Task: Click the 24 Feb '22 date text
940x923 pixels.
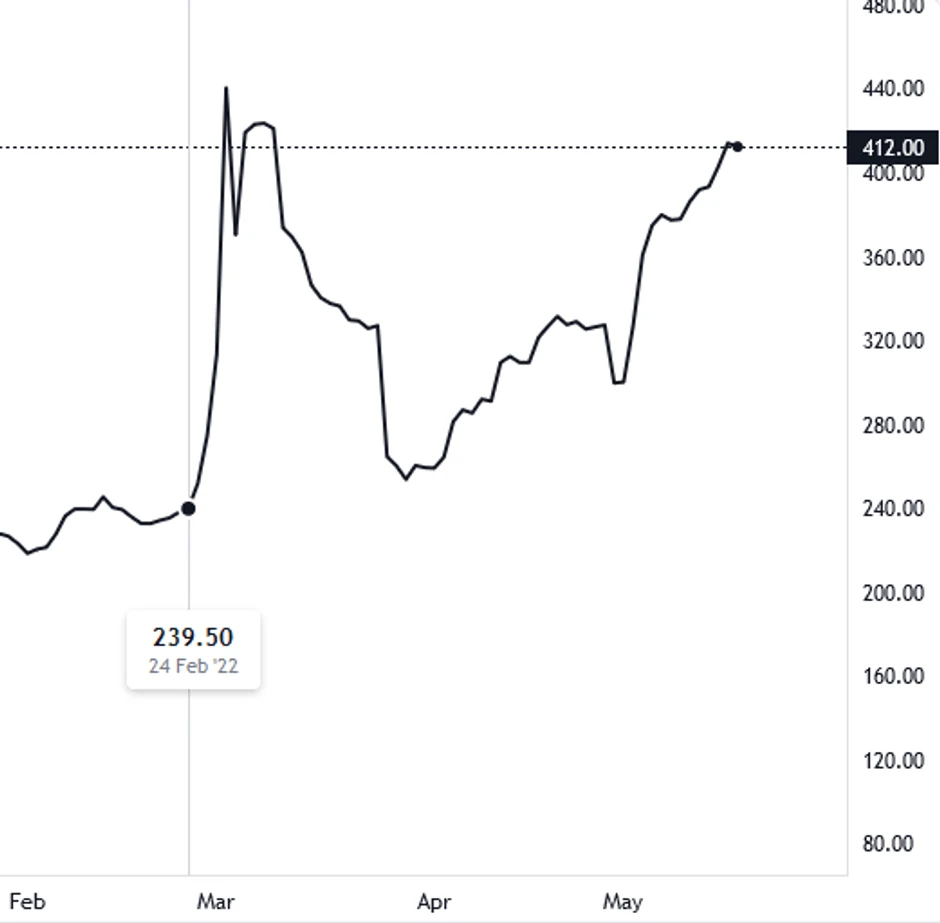Action: pos(193,666)
